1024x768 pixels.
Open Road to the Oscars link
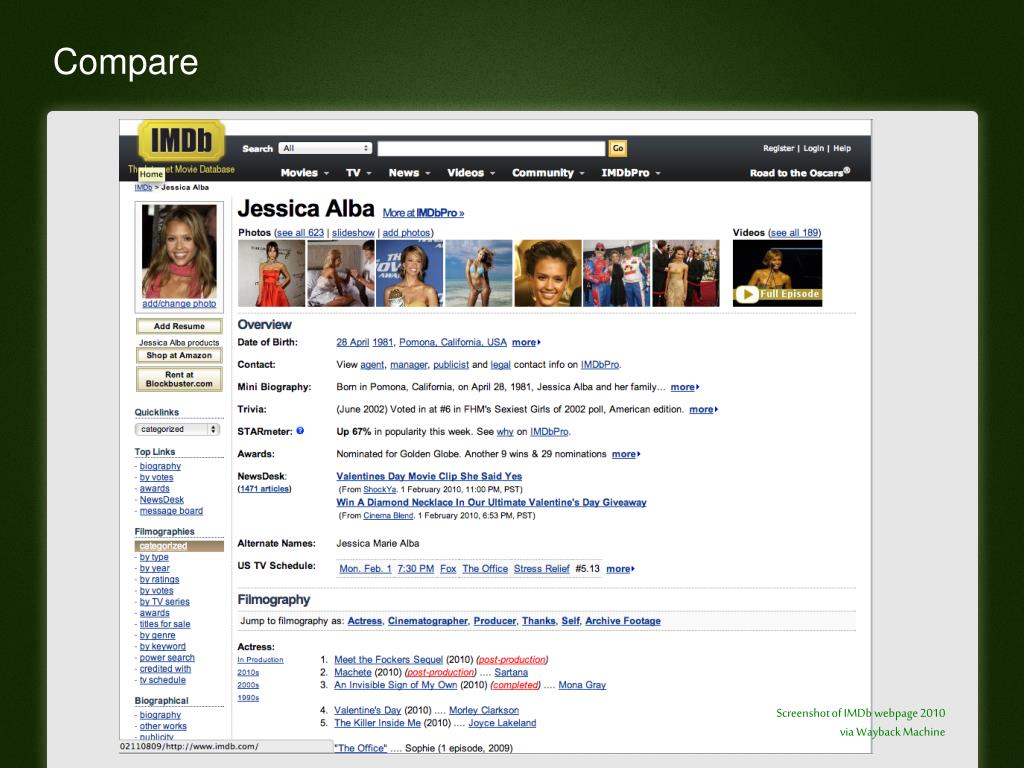800,173
